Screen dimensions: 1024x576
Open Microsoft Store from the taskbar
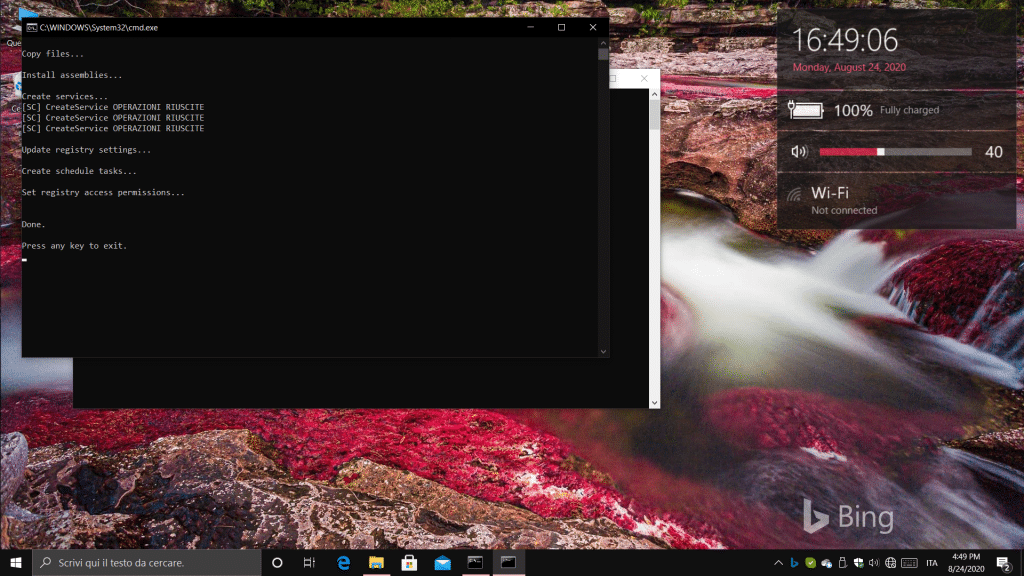tap(409, 563)
